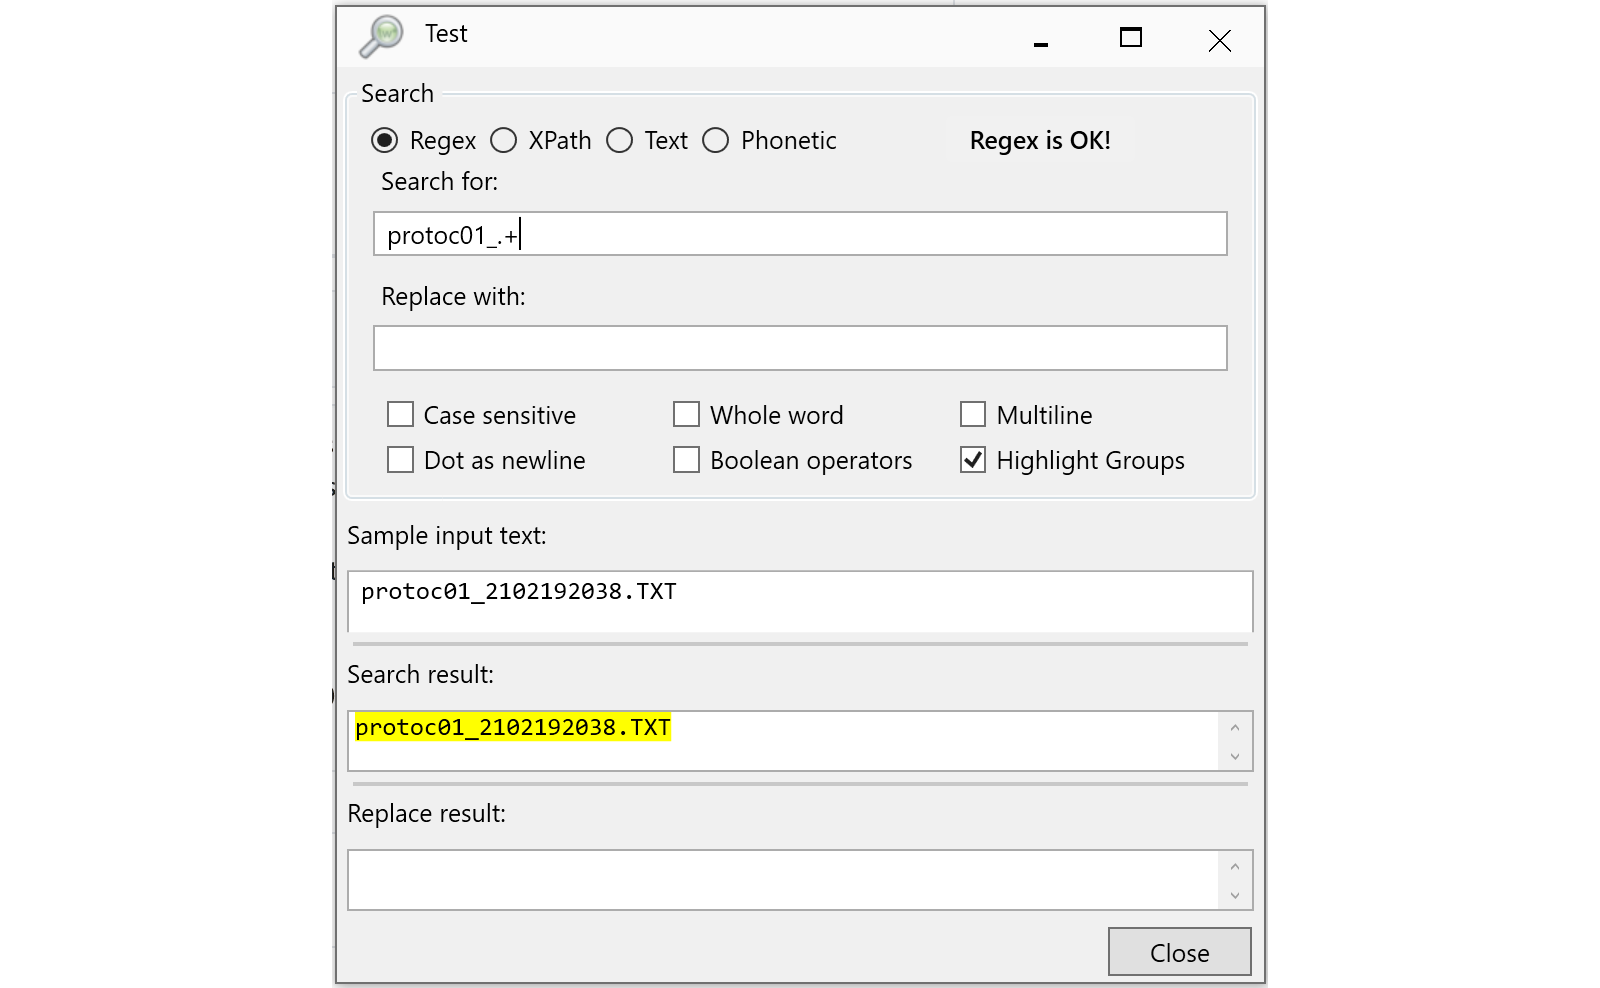Enable the Whole word option
The height and width of the screenshot is (988, 1600).
(686, 414)
